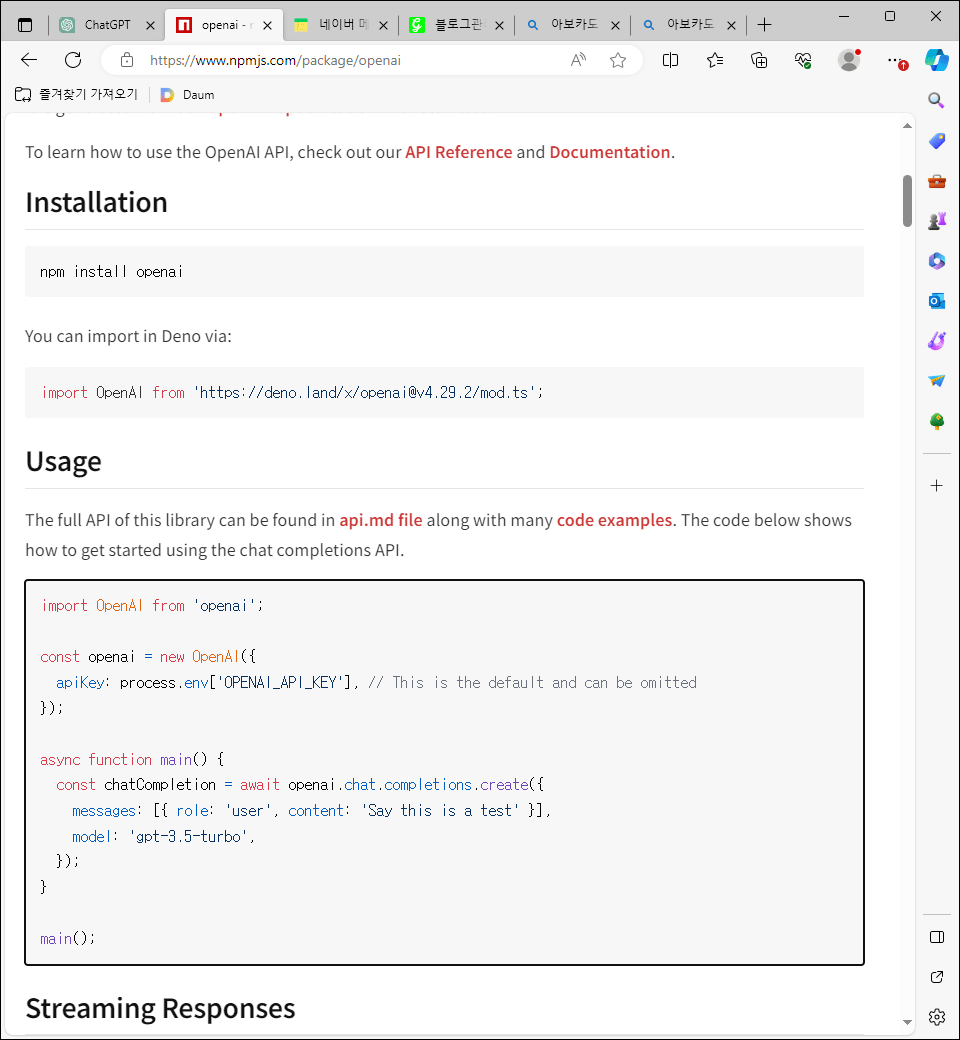Open Collections icon in toolbar

pyautogui.click(x=759, y=60)
